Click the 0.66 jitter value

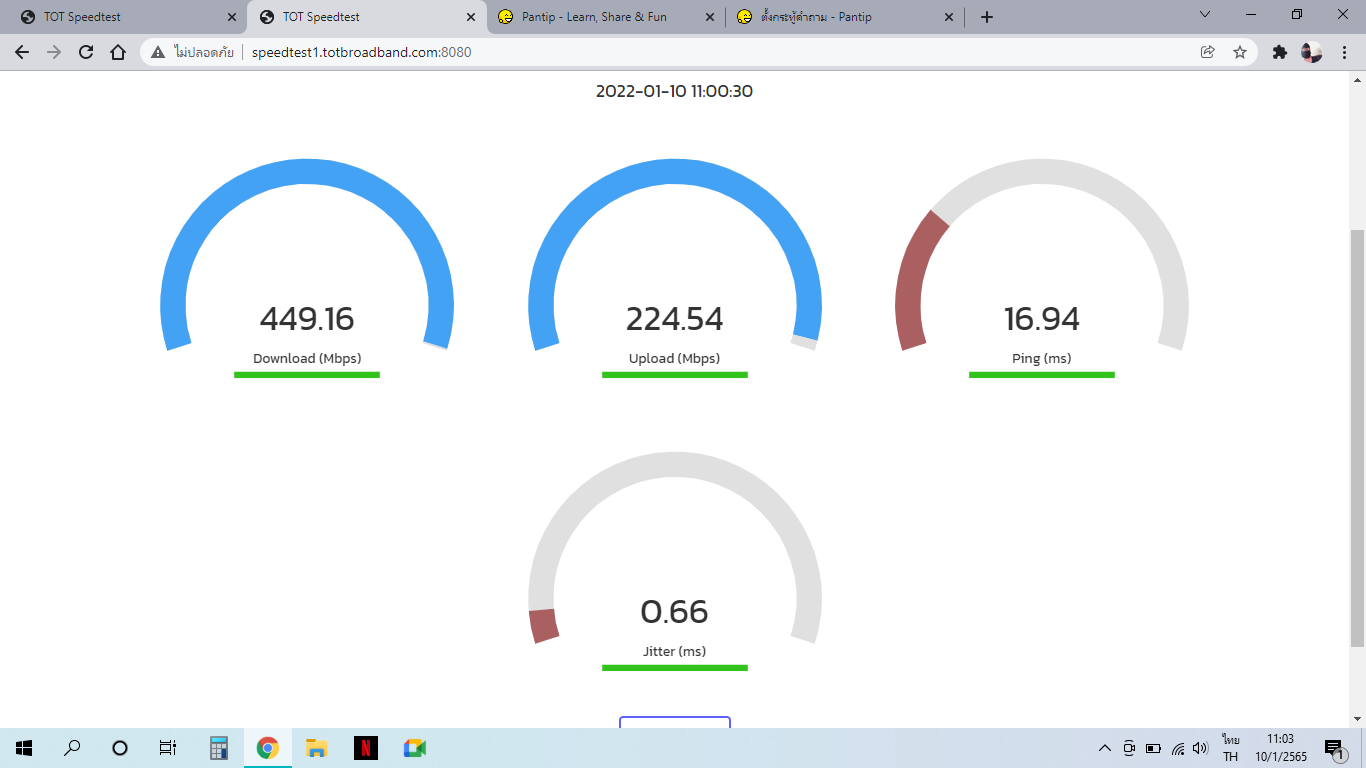675,611
